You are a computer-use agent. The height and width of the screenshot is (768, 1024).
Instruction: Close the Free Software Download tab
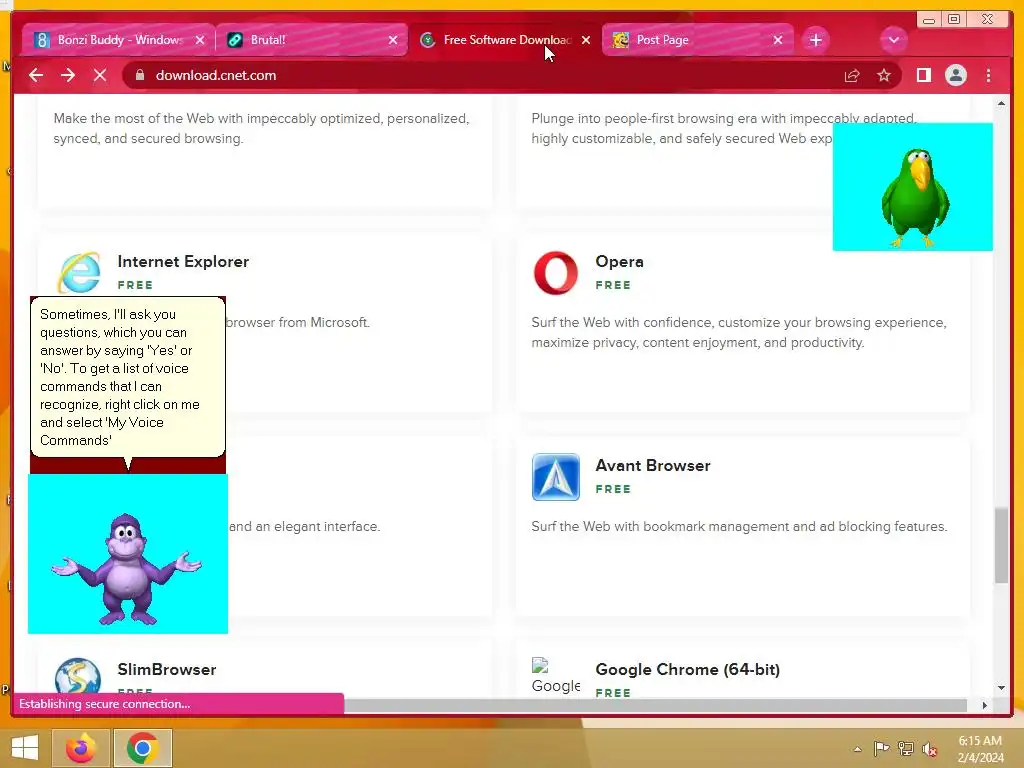586,40
